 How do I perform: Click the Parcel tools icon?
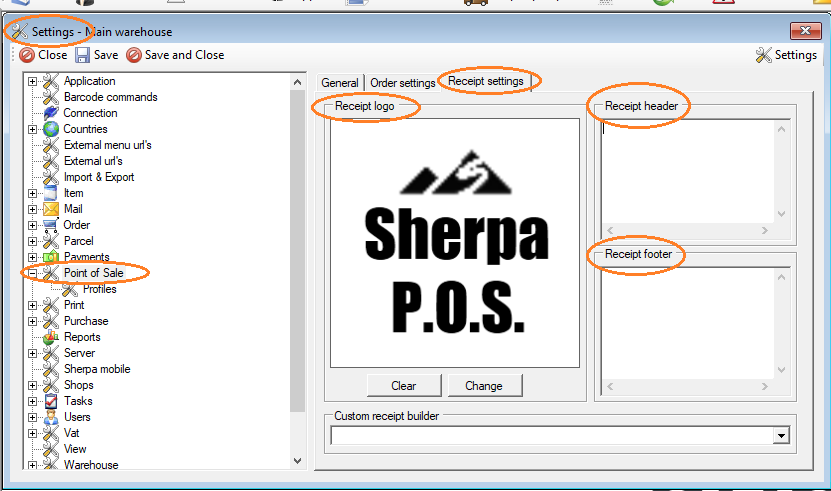(51, 241)
